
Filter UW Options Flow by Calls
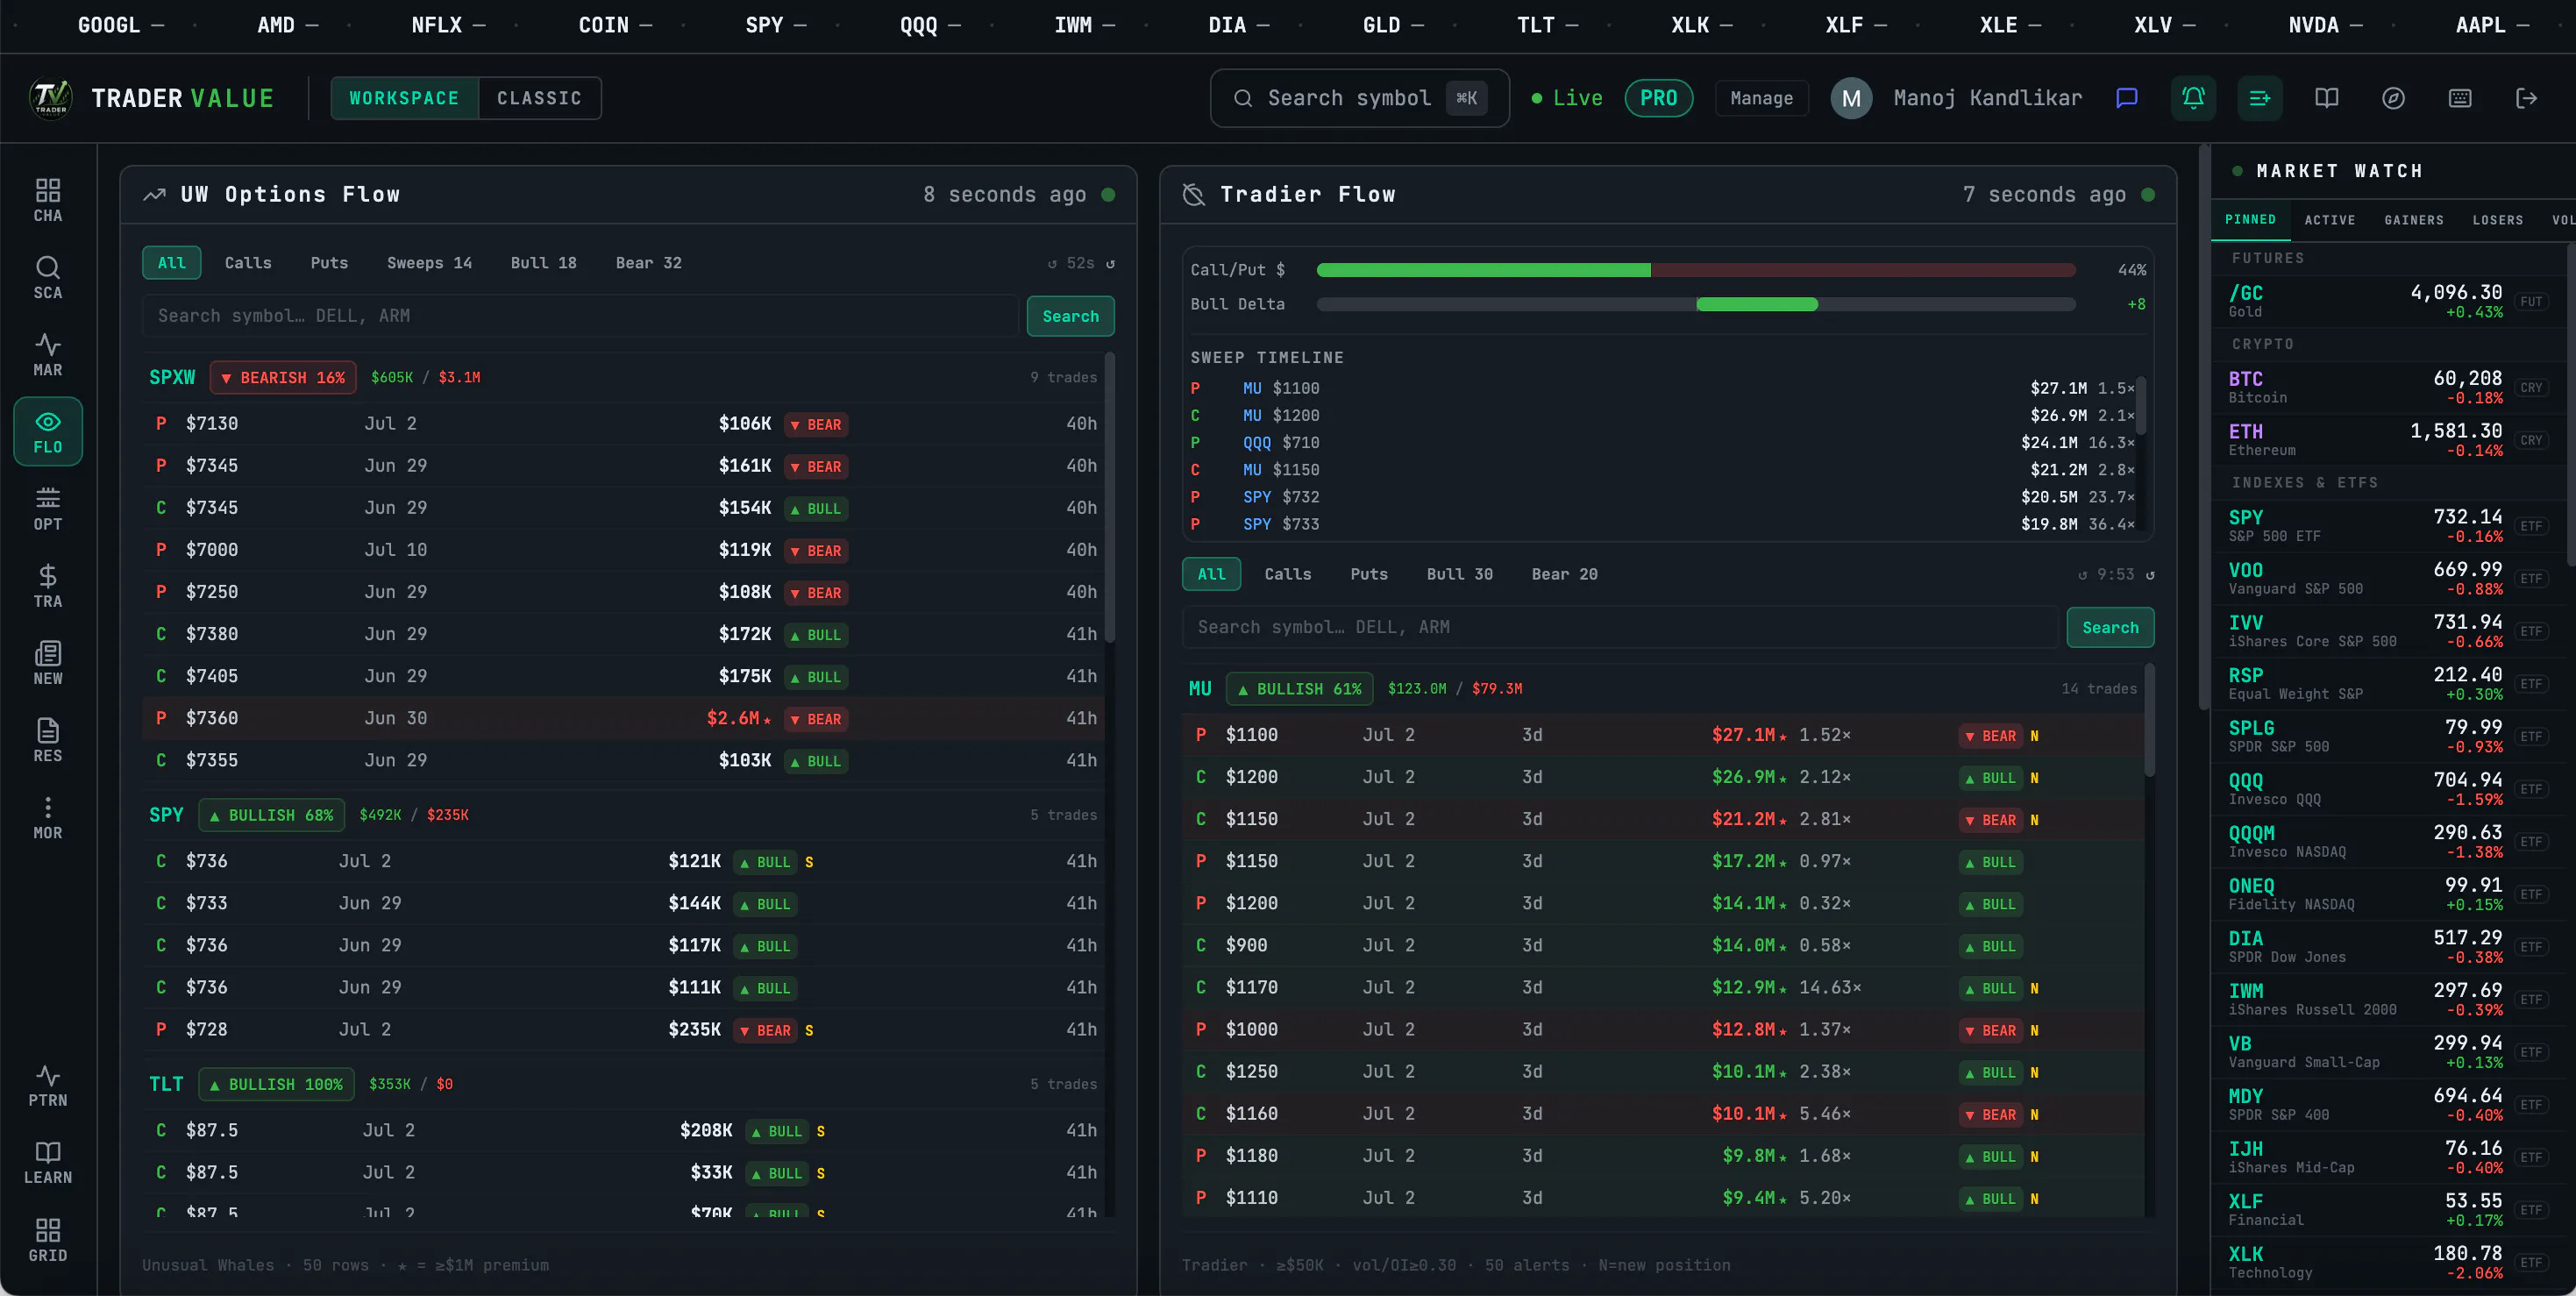pos(248,263)
